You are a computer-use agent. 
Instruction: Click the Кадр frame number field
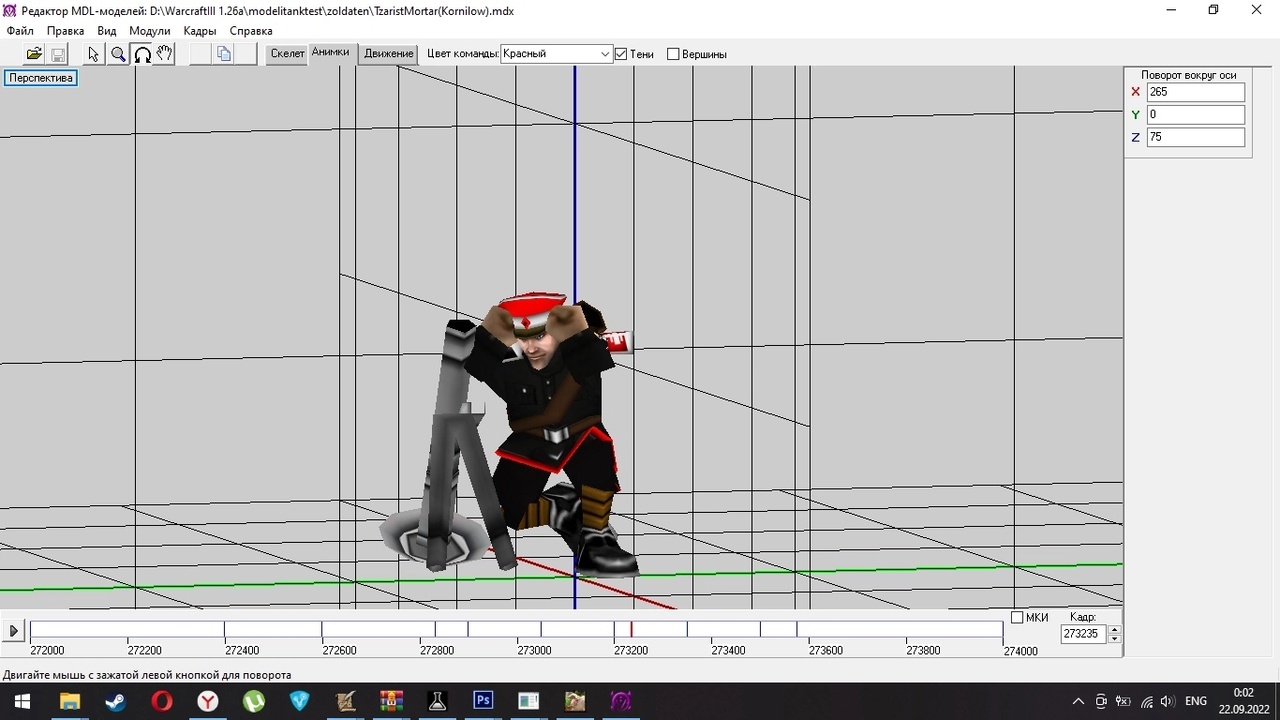coord(1084,634)
